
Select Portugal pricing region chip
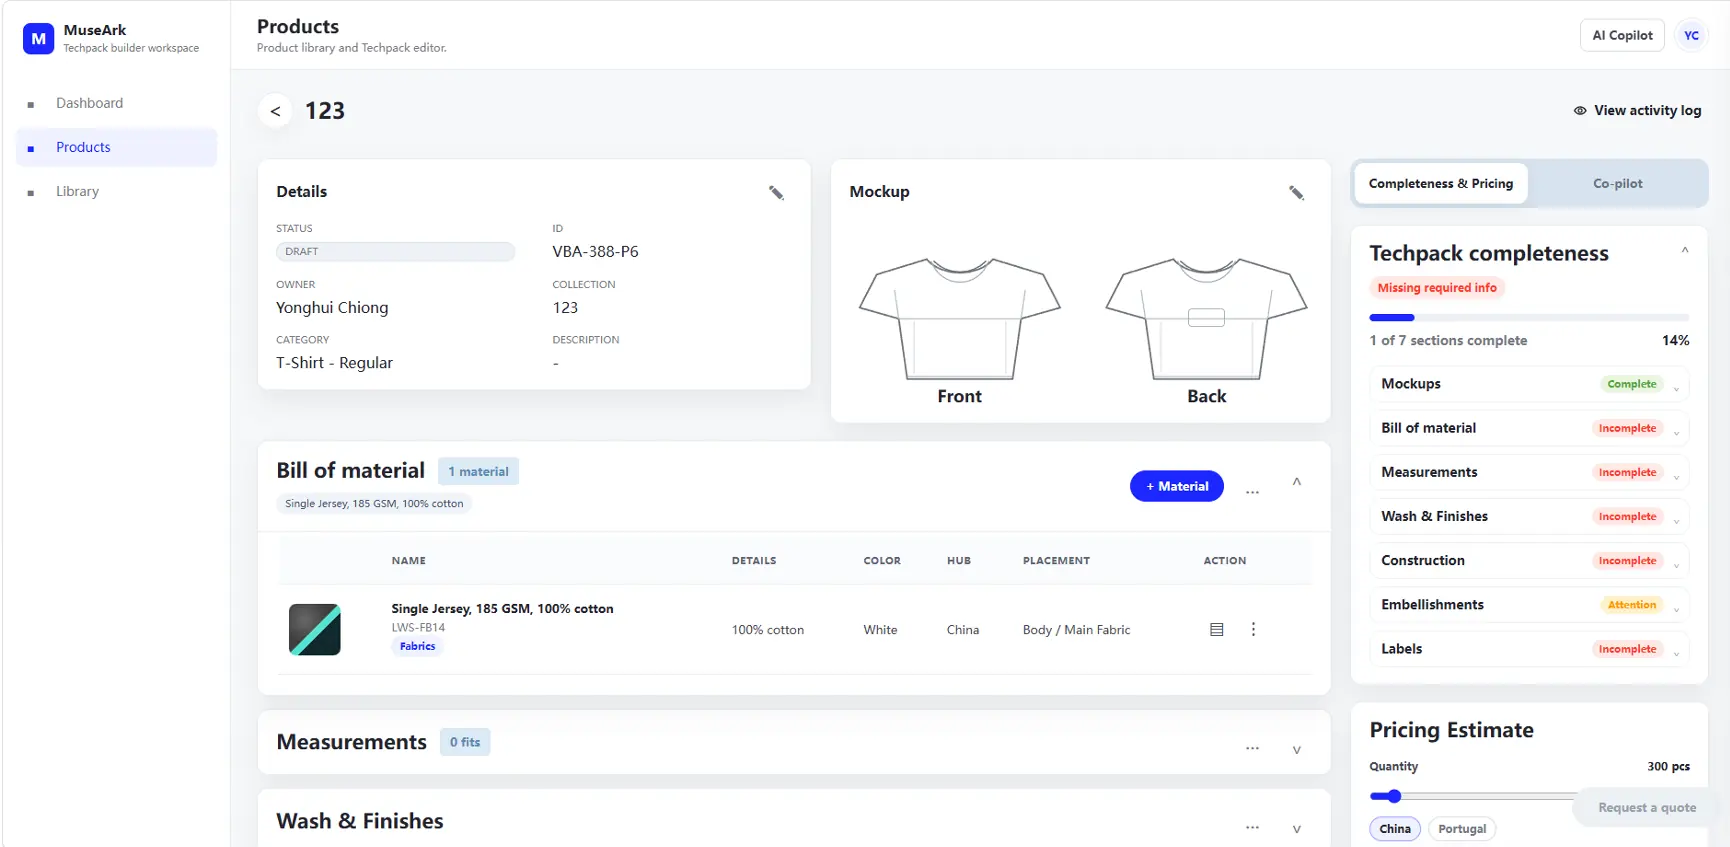[x=1462, y=829]
